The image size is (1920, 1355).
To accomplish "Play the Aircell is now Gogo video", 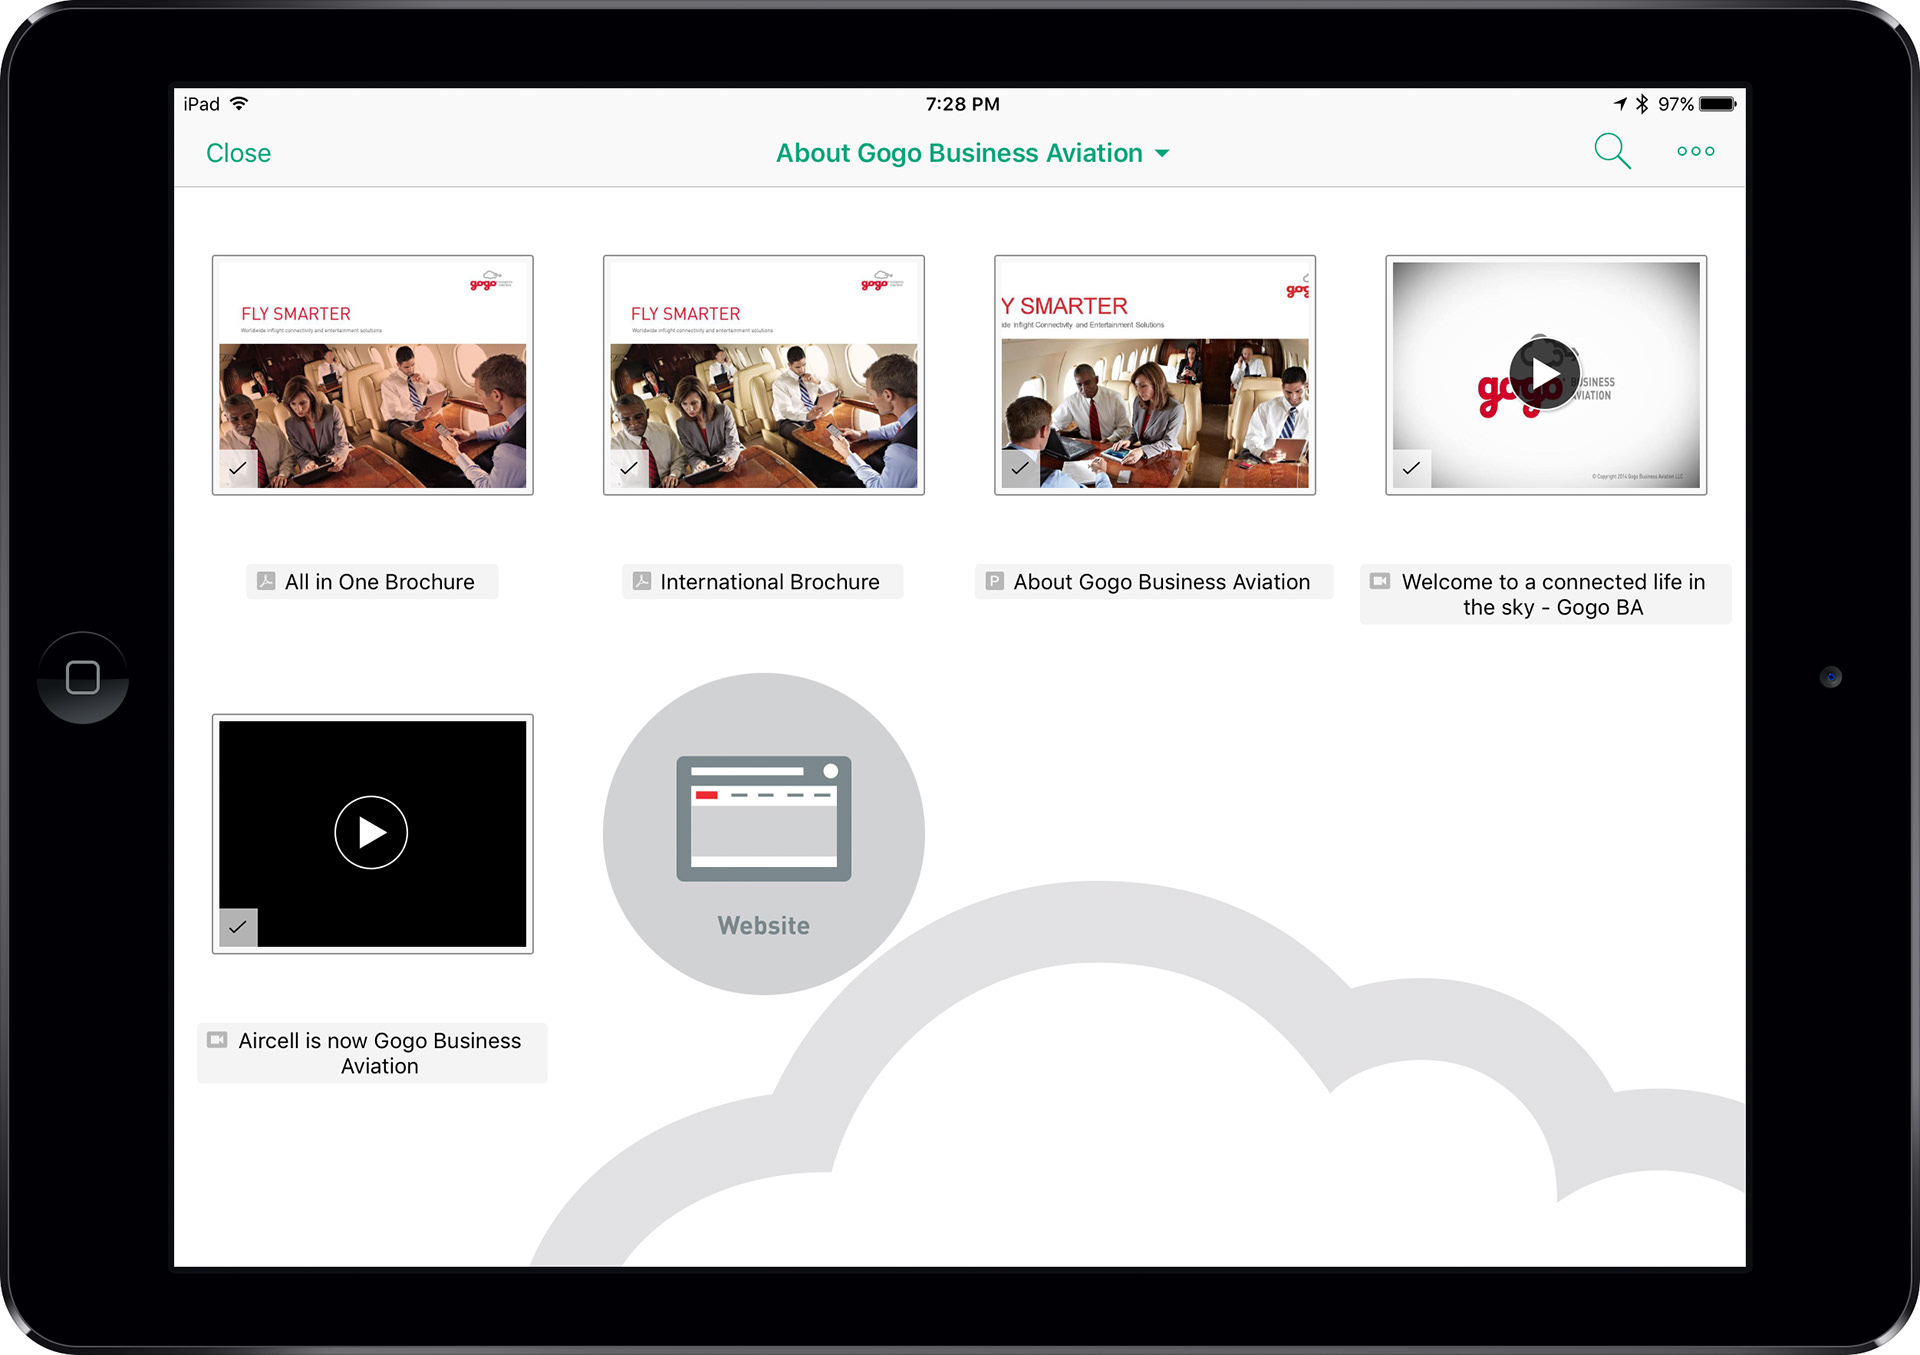I will pos(371,832).
